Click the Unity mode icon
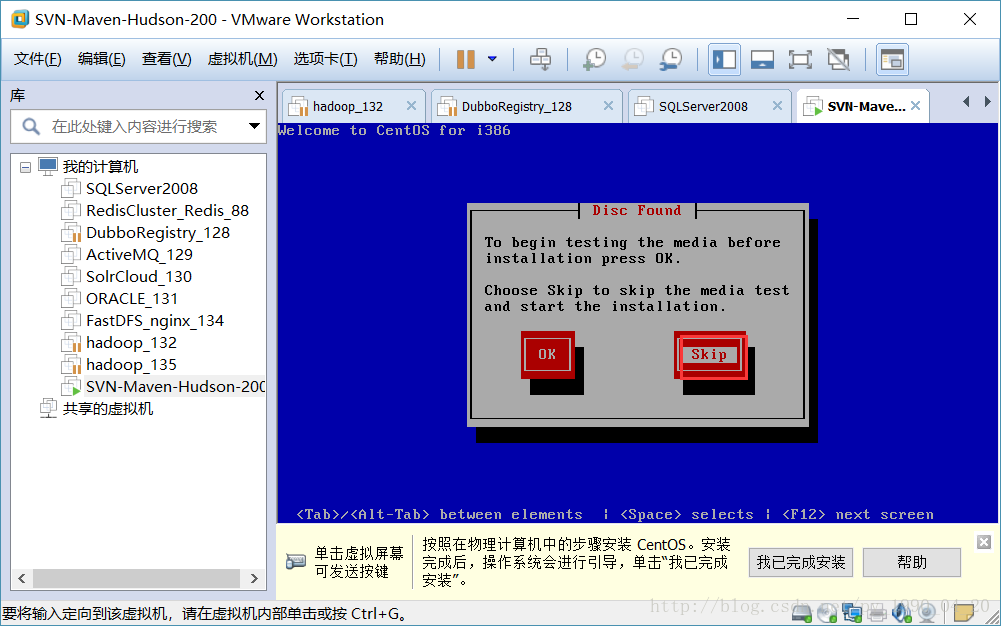This screenshot has width=1001, height=626. 838,60
